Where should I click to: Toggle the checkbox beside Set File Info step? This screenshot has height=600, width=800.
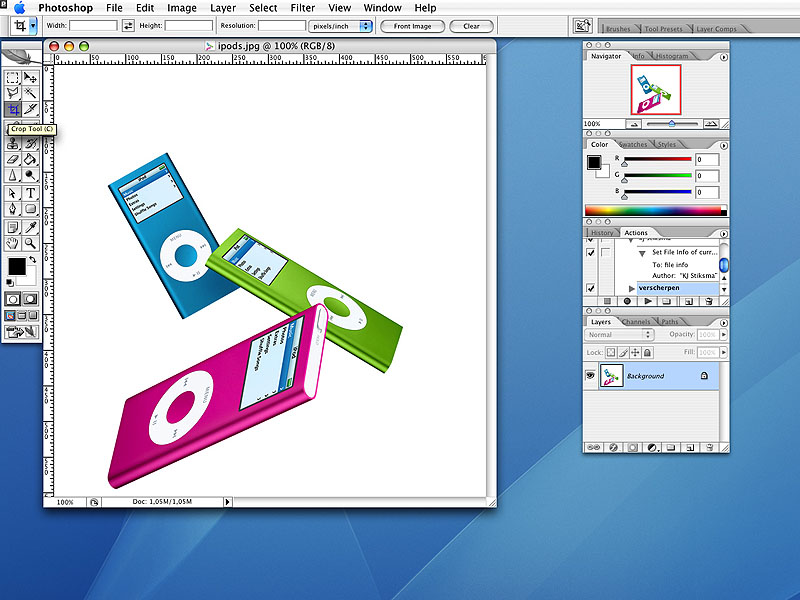tap(590, 253)
